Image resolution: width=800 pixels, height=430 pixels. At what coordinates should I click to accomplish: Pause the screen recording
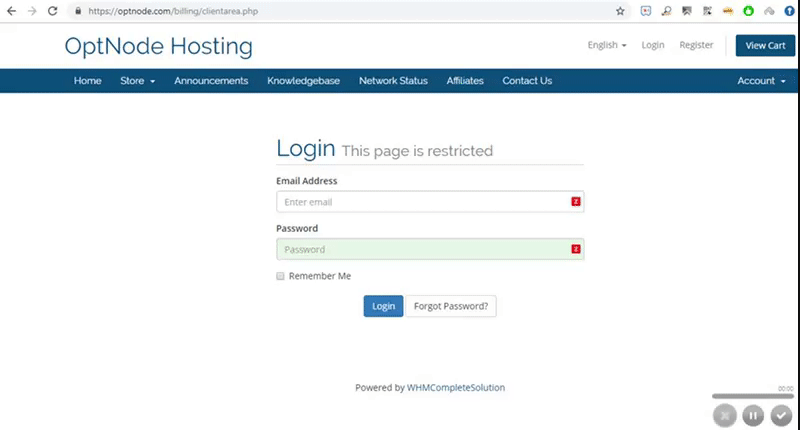[x=753, y=416]
